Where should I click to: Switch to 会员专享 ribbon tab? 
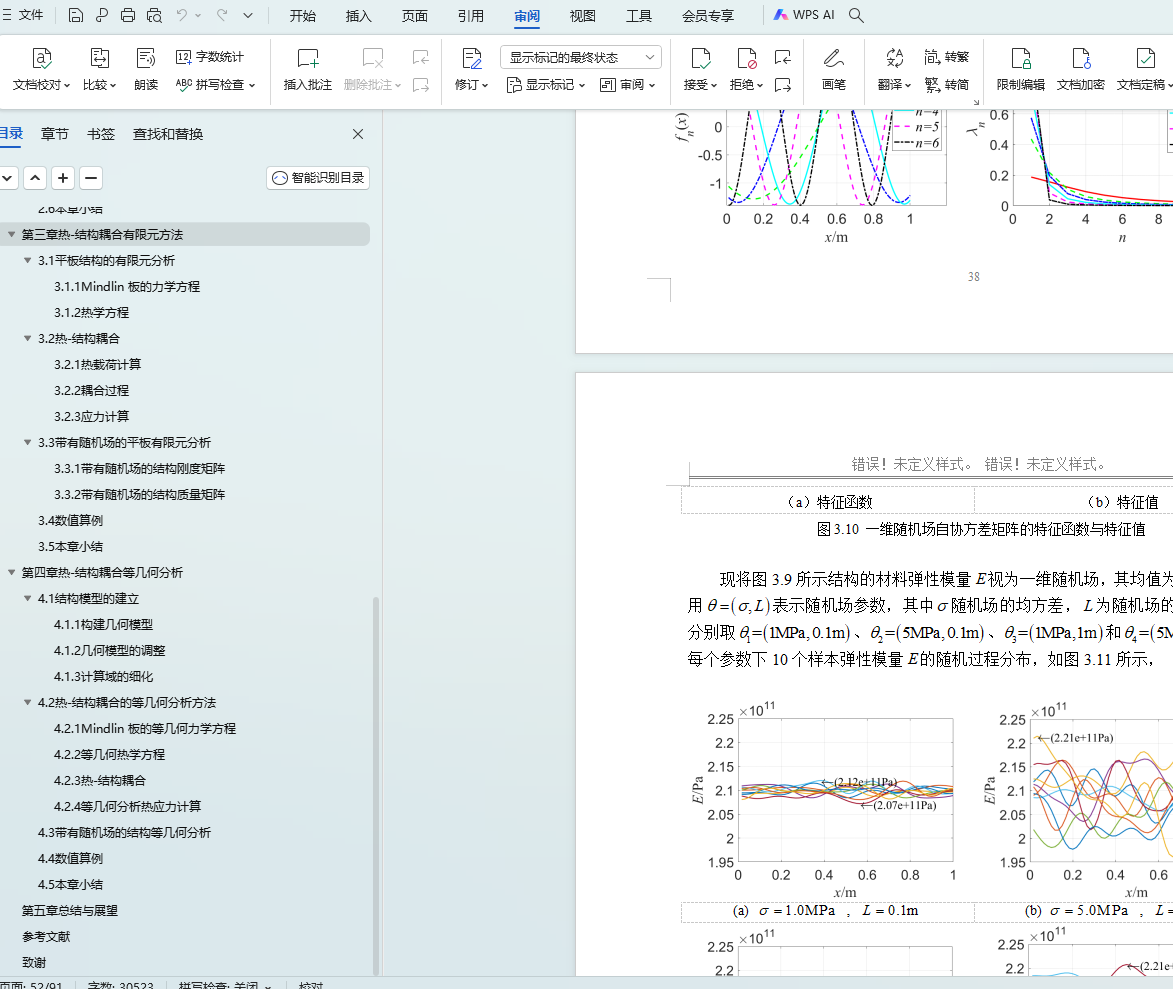pos(708,16)
